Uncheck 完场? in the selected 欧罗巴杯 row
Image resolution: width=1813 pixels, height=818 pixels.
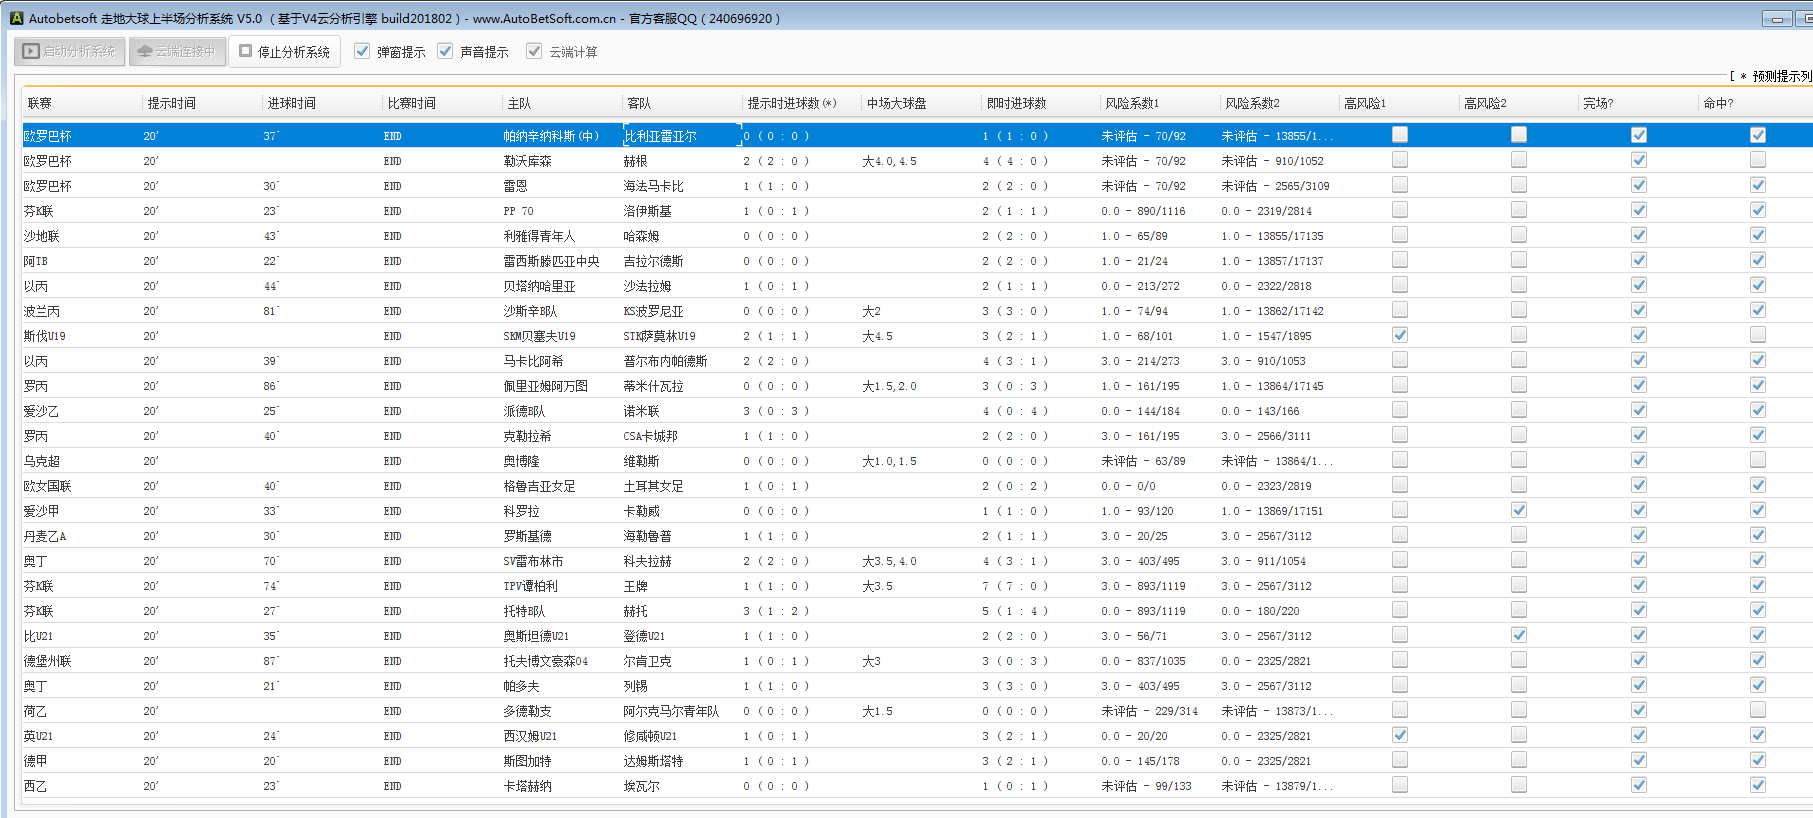pos(1639,135)
